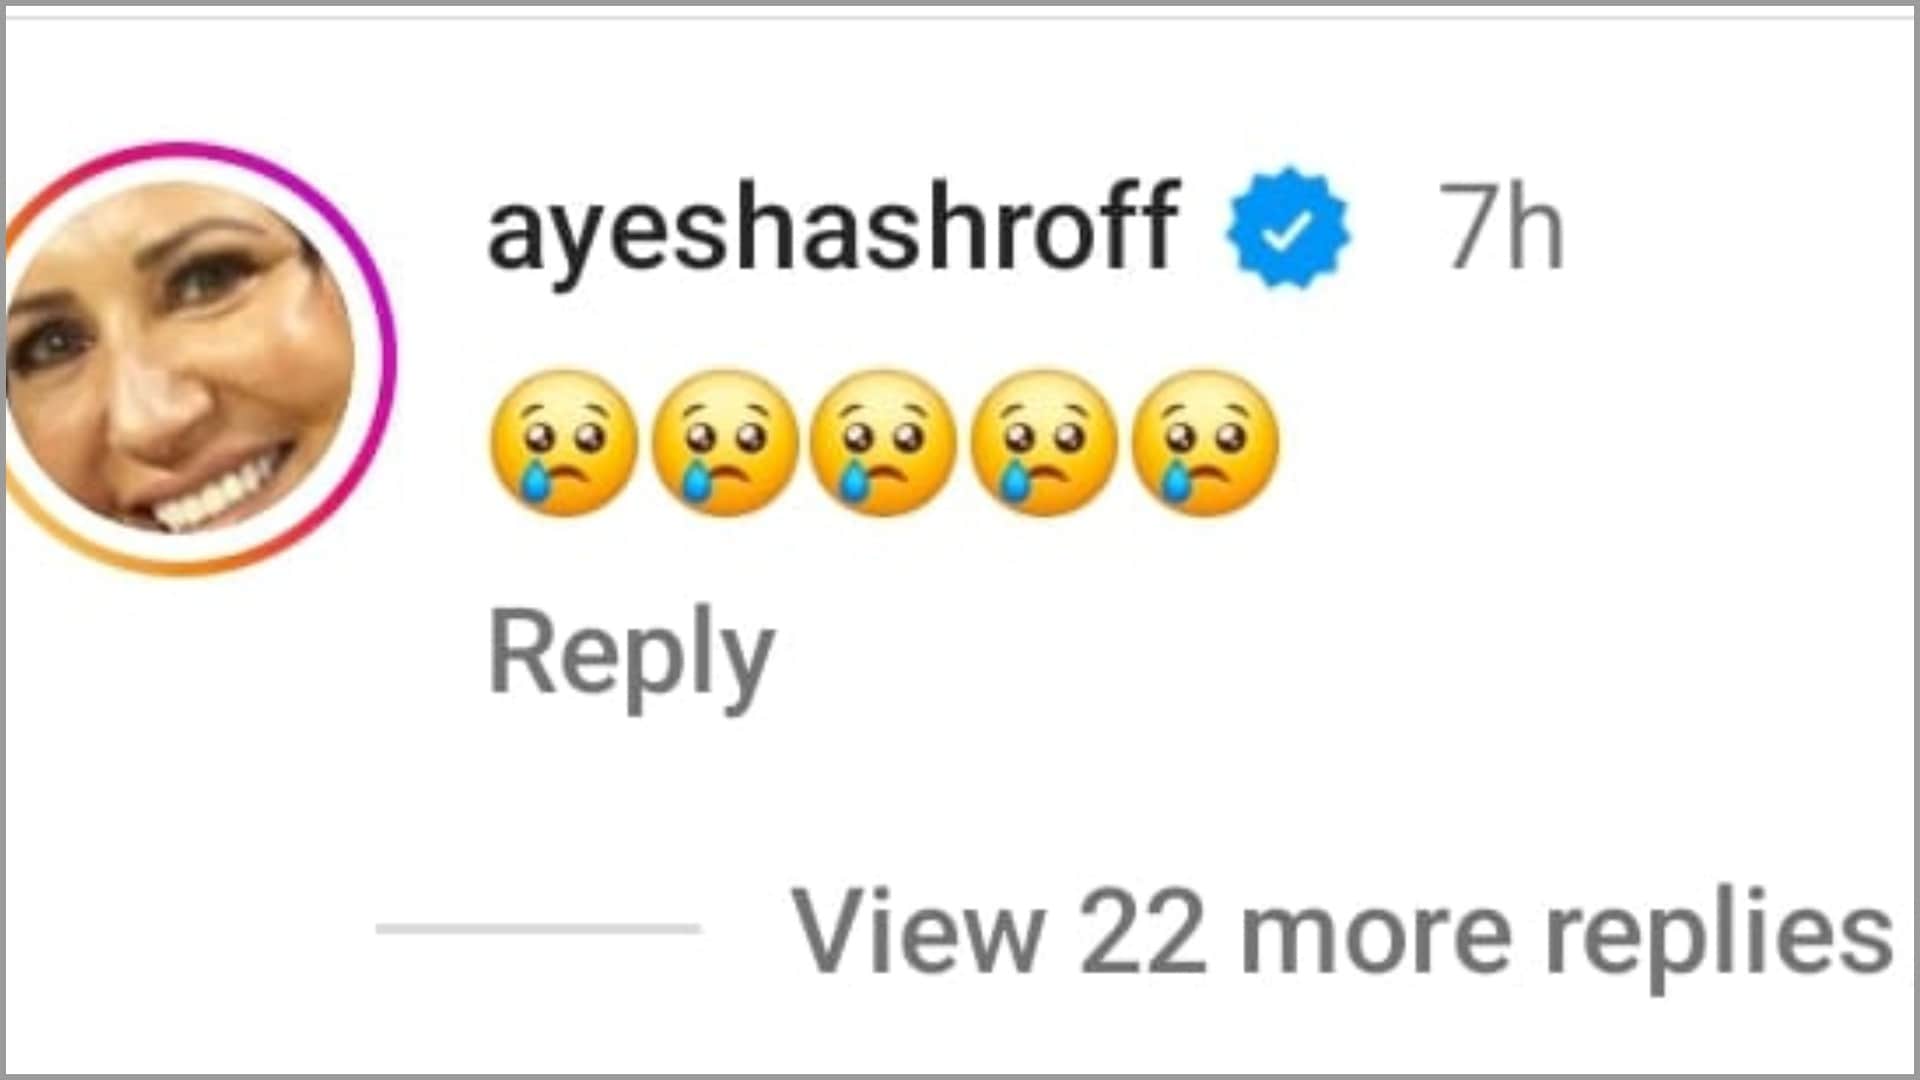Click the line beside View 22 more replies

click(538, 928)
